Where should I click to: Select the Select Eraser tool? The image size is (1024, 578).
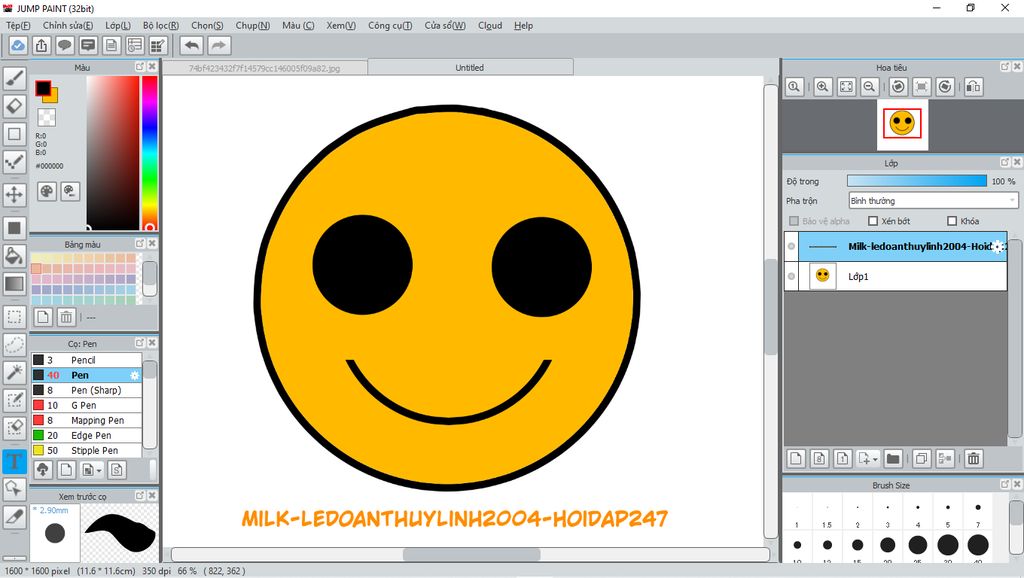(x=14, y=428)
